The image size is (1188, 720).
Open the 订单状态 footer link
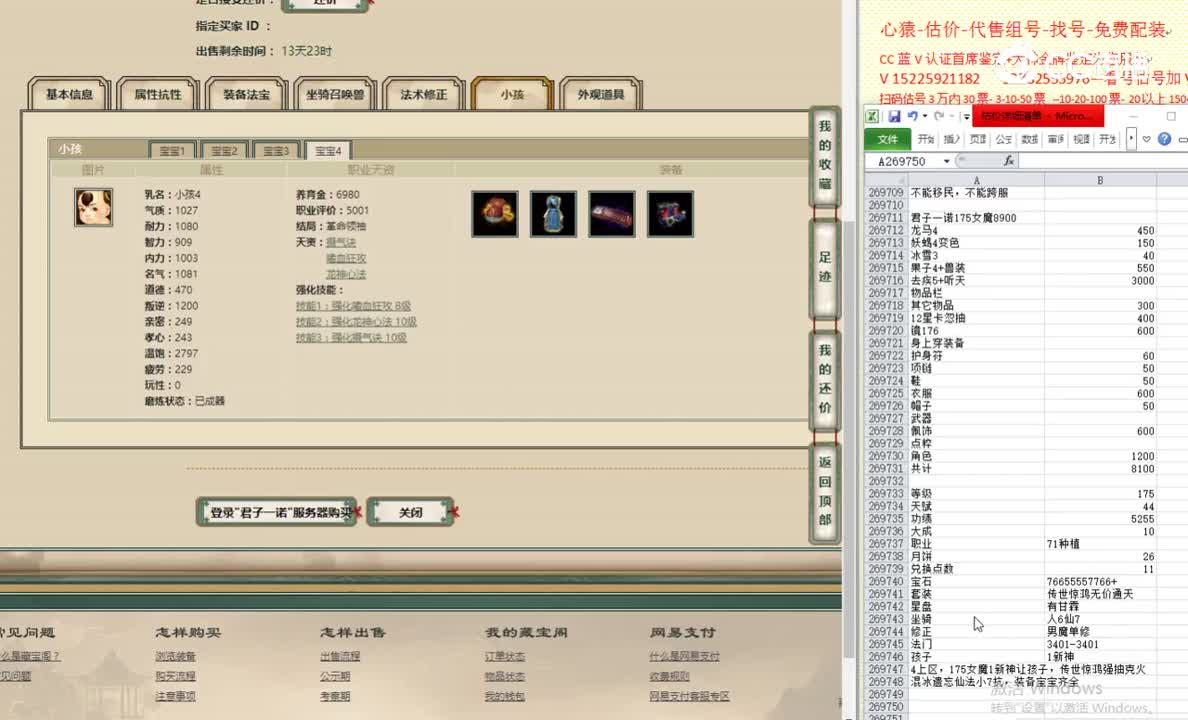[505, 656]
